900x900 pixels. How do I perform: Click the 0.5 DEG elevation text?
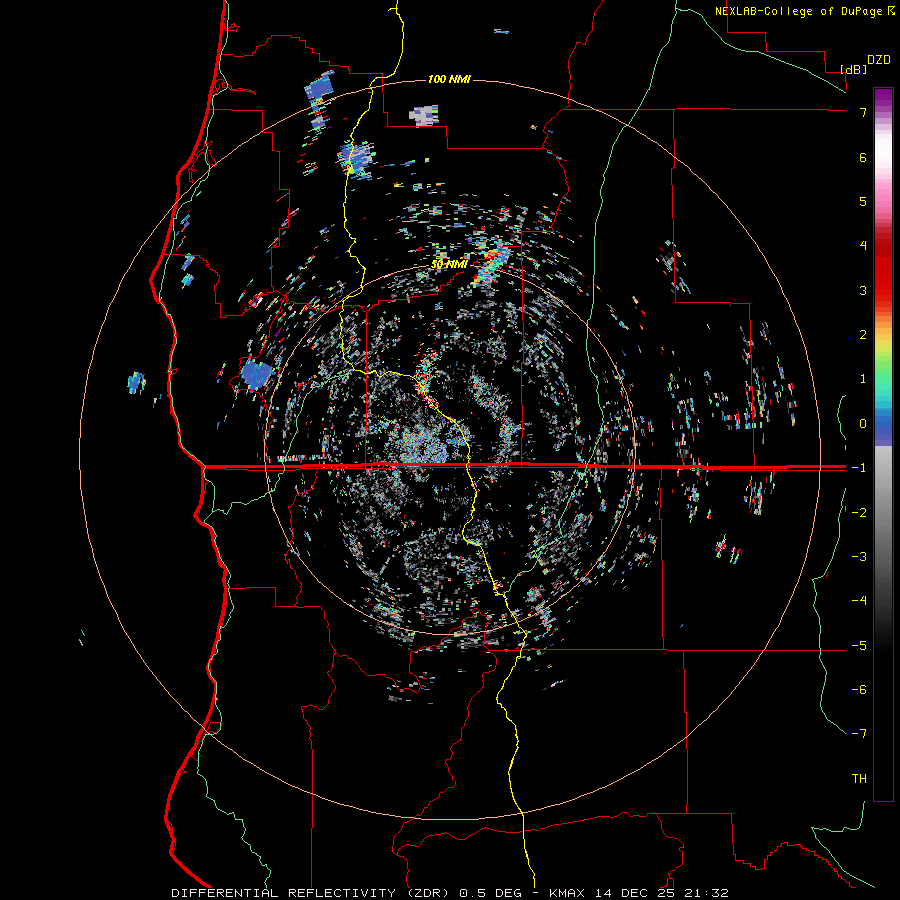pyautogui.click(x=491, y=893)
